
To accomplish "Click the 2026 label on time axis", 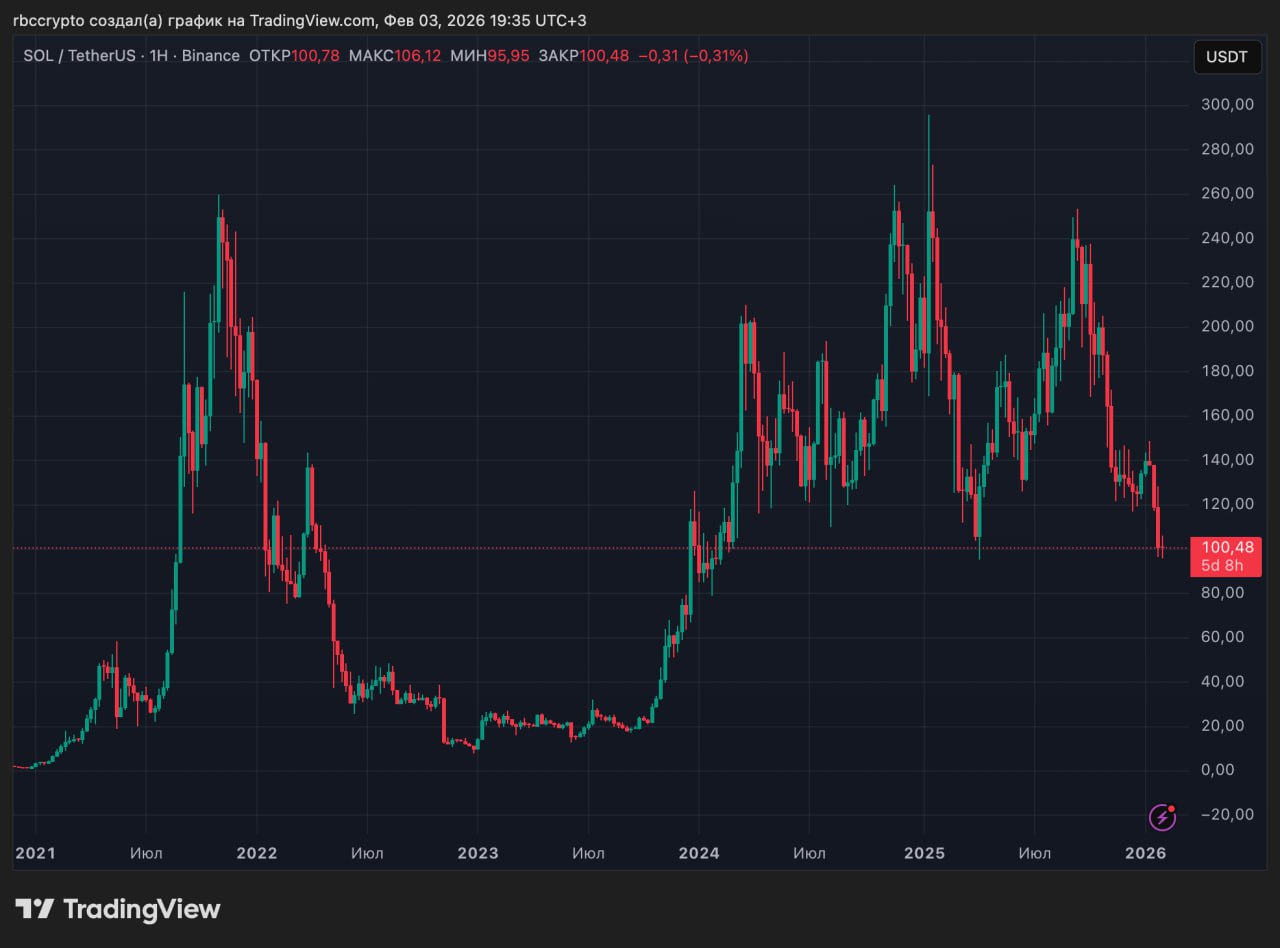I will point(1145,853).
